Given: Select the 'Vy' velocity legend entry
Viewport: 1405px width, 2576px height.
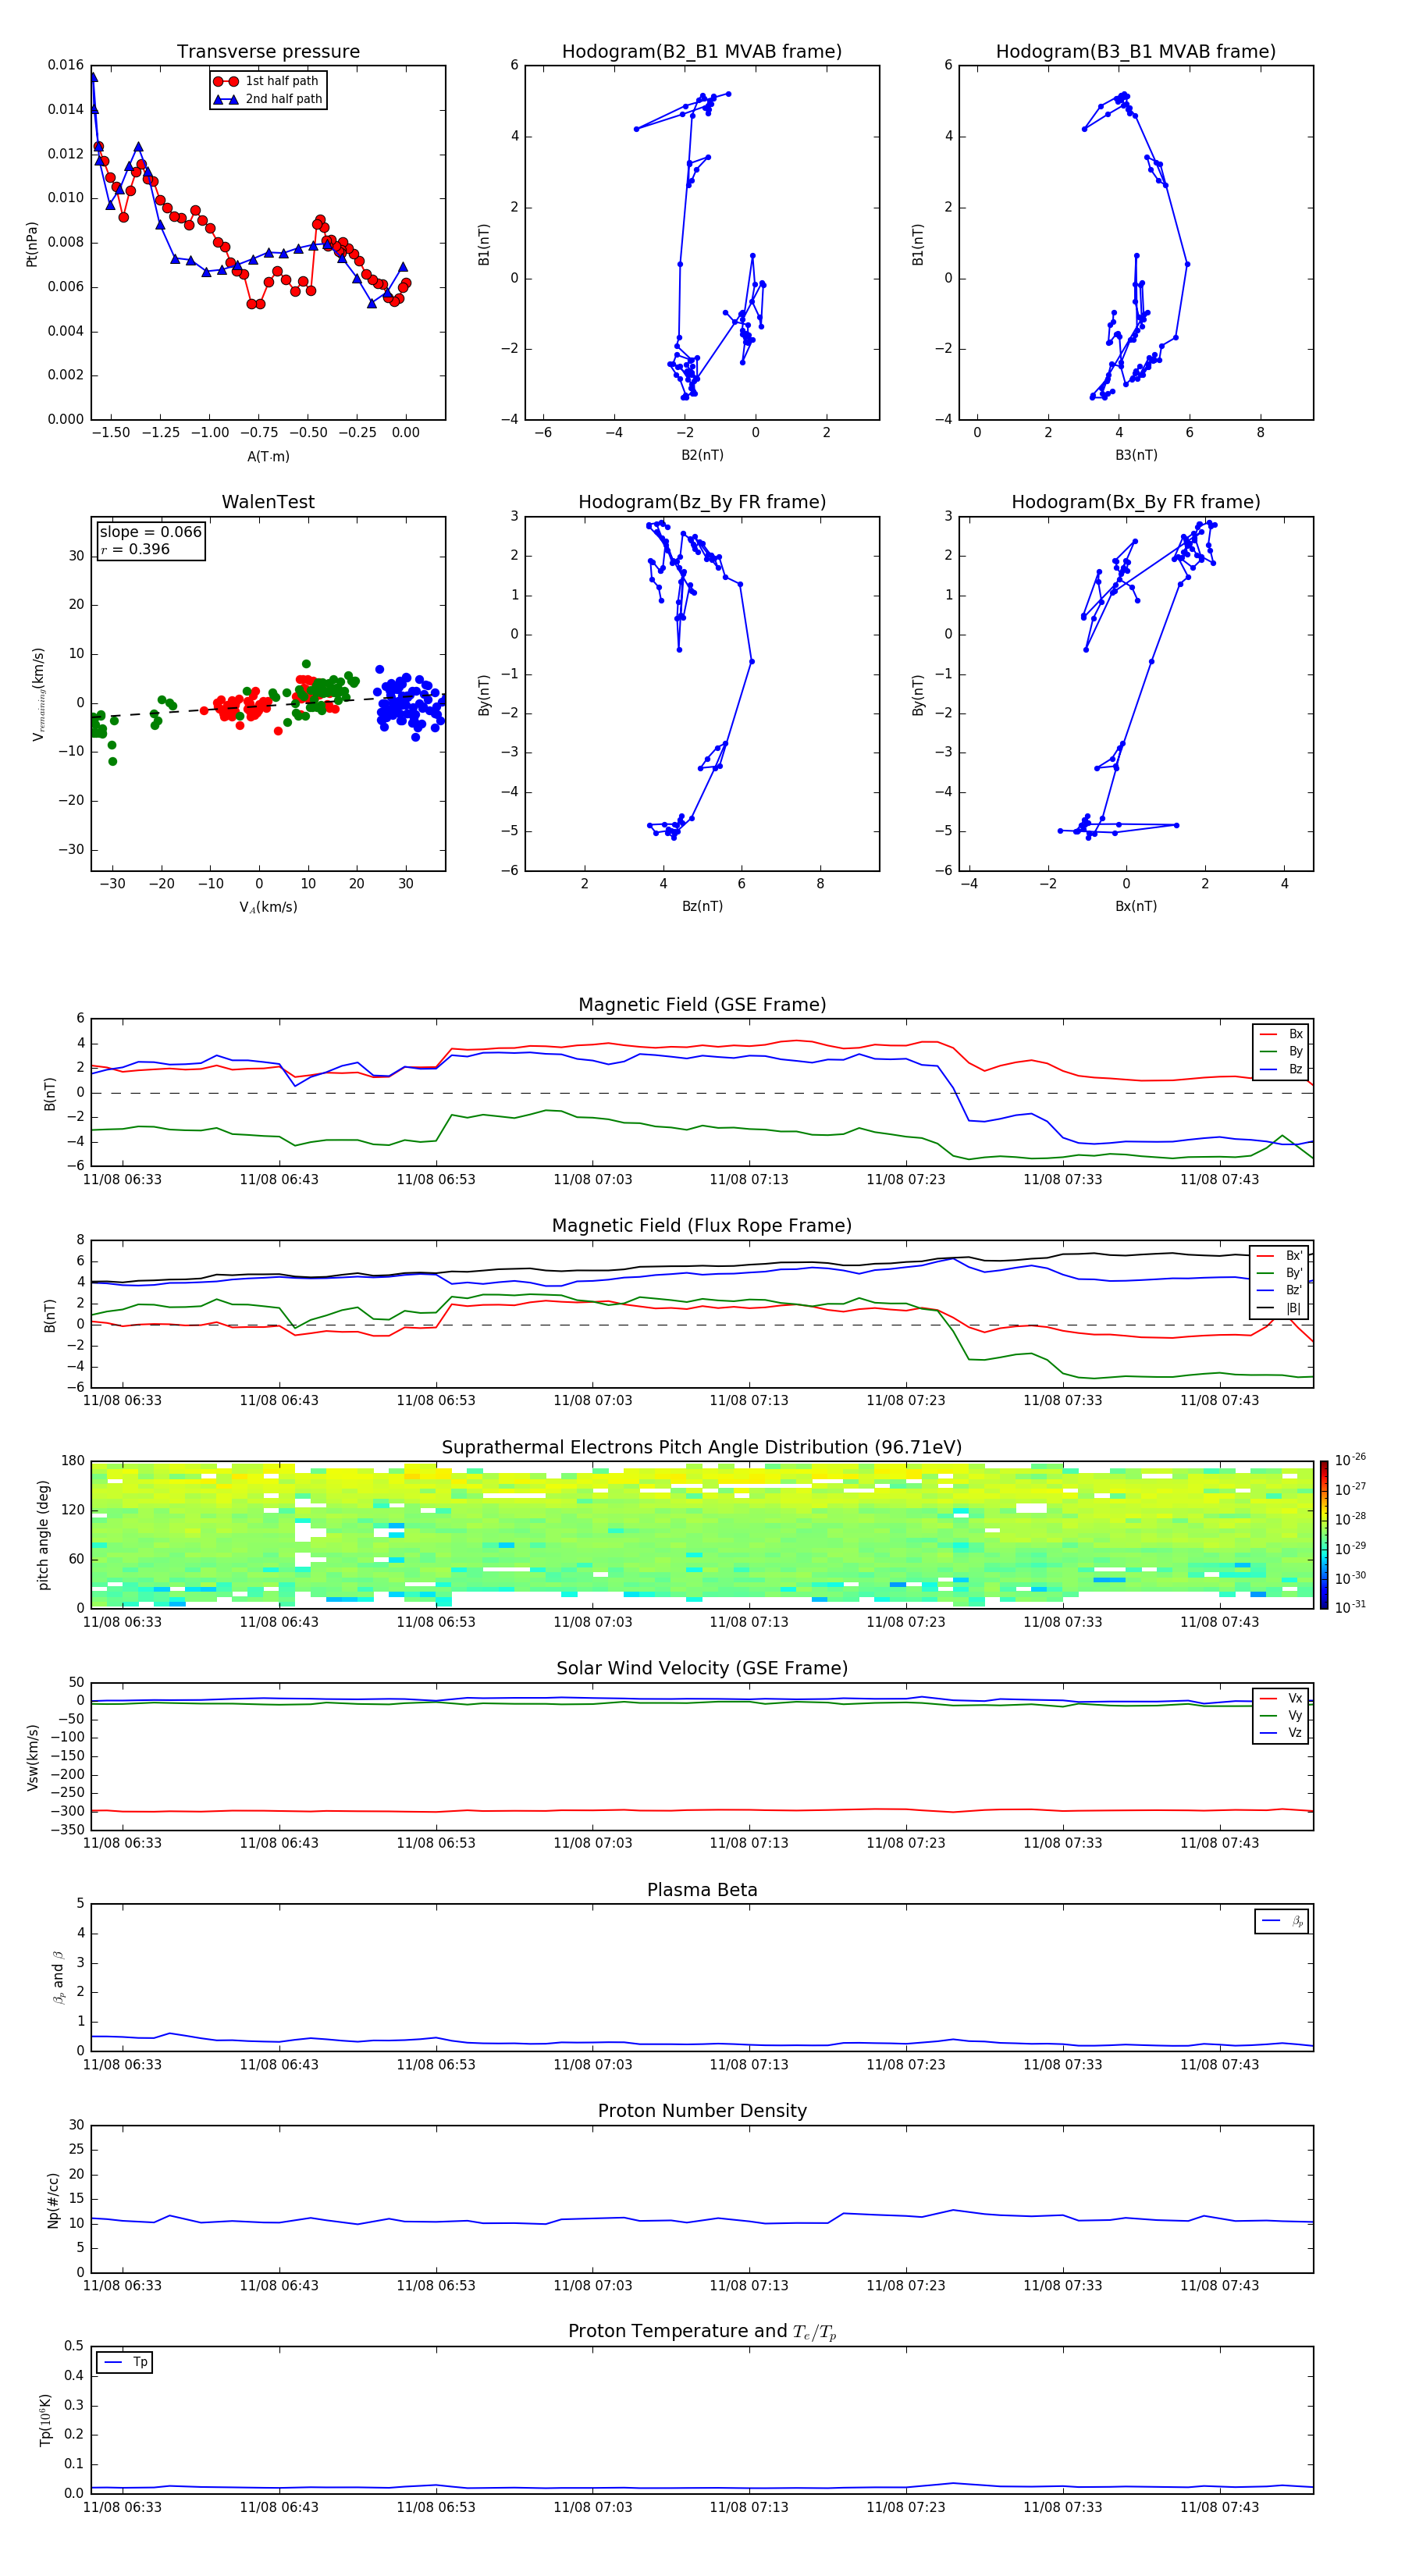Looking at the screenshot, I should (x=1281, y=1716).
